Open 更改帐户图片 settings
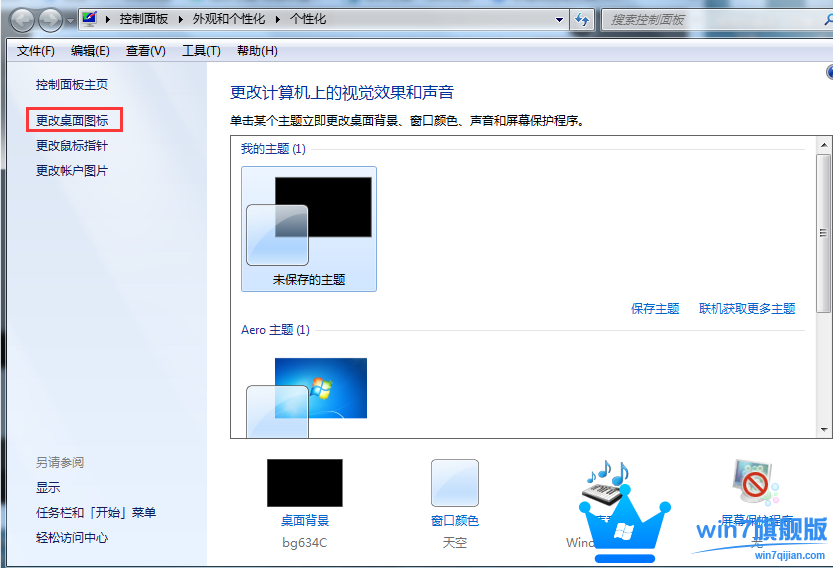This screenshot has width=833, height=568. point(72,171)
